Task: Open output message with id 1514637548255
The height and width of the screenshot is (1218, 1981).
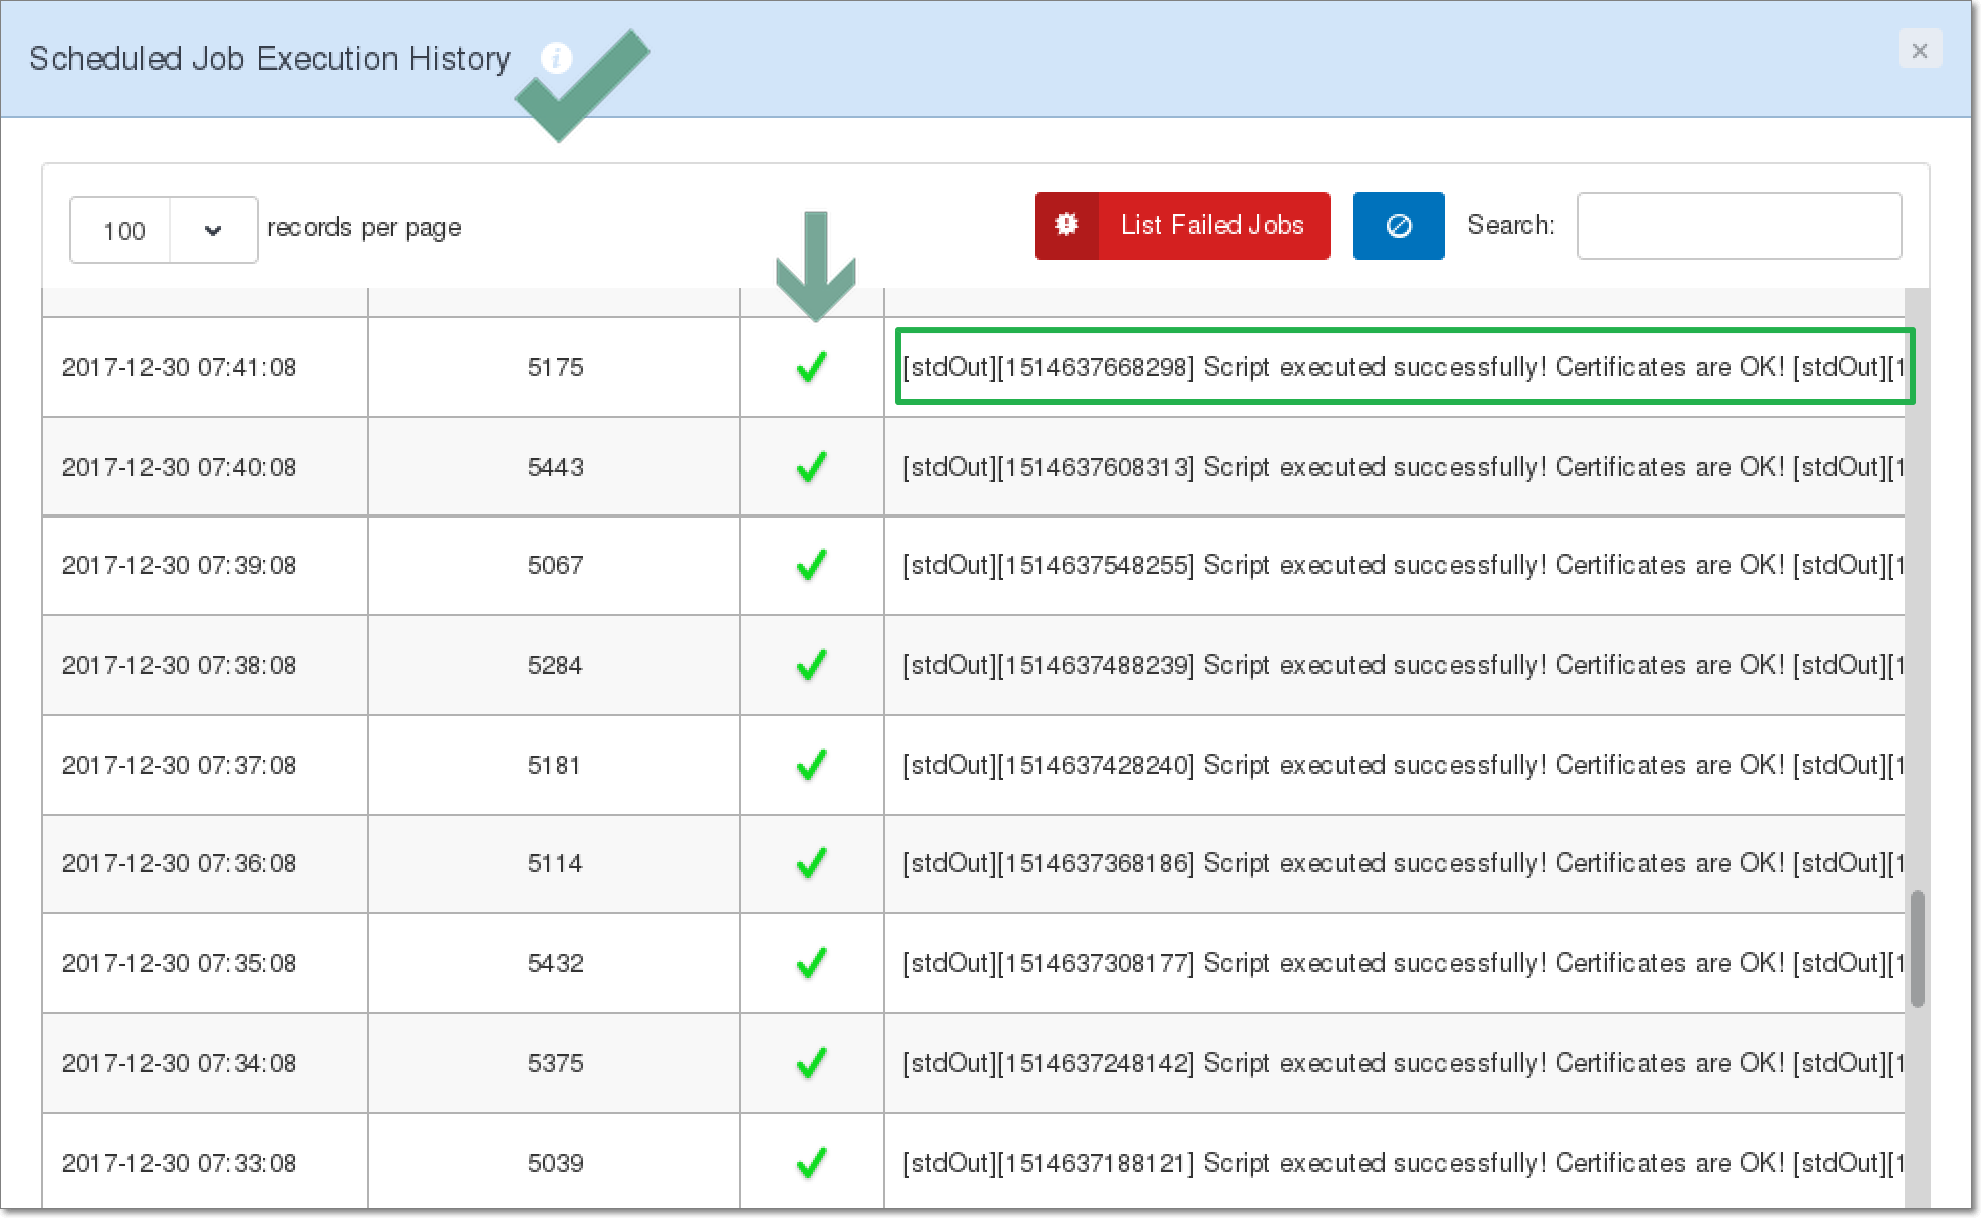Action: pyautogui.click(x=1403, y=565)
